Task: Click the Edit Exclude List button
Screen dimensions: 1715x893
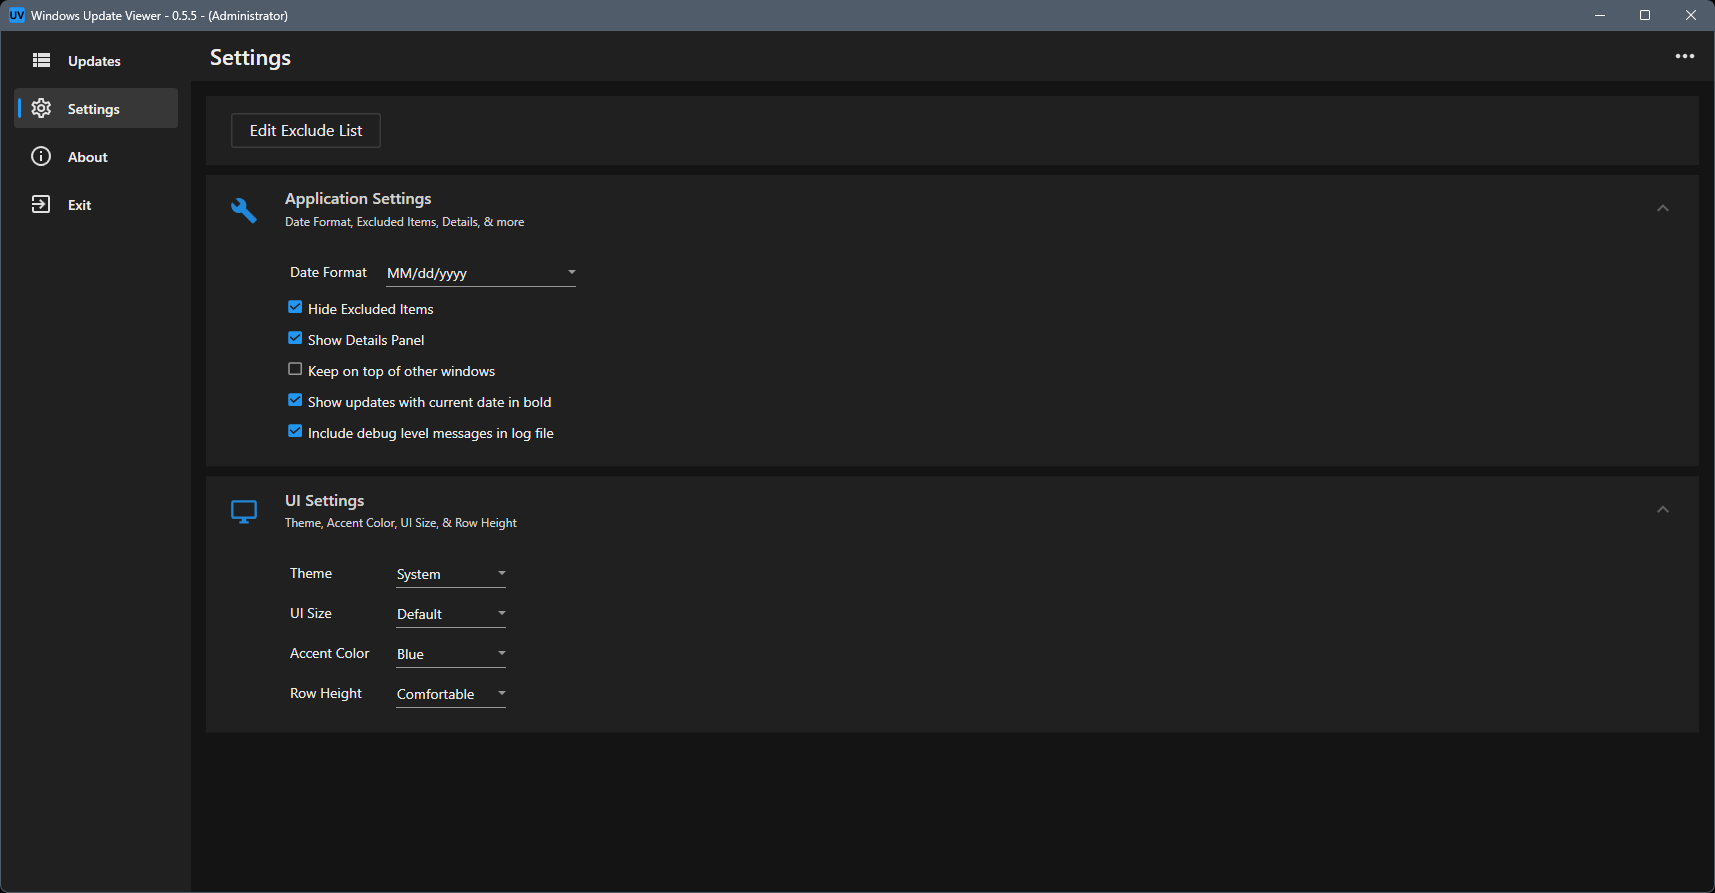Action: (306, 131)
